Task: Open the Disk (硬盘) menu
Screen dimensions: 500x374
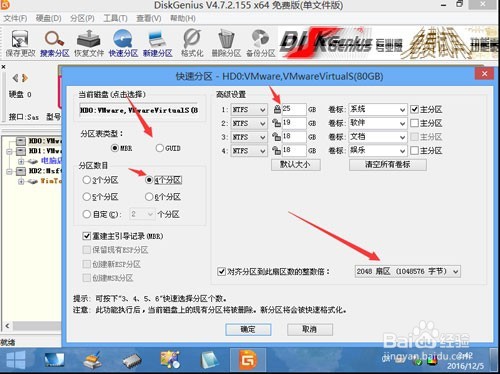Action: tap(49, 18)
